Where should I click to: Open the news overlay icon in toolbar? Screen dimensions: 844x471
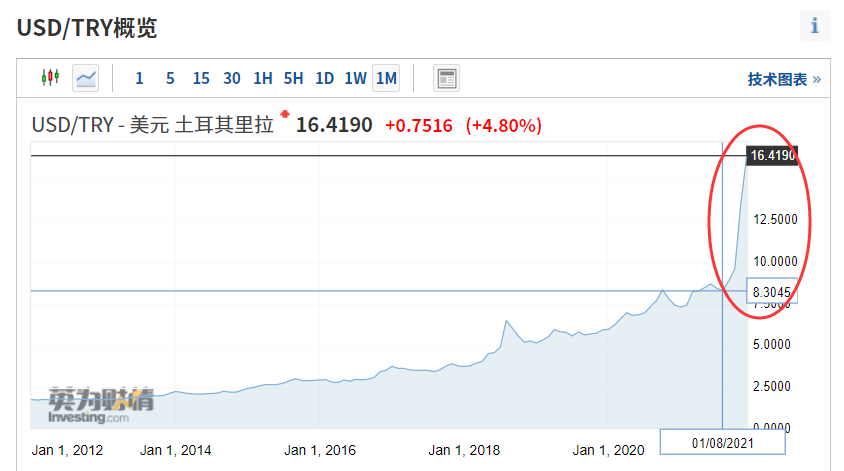(446, 78)
